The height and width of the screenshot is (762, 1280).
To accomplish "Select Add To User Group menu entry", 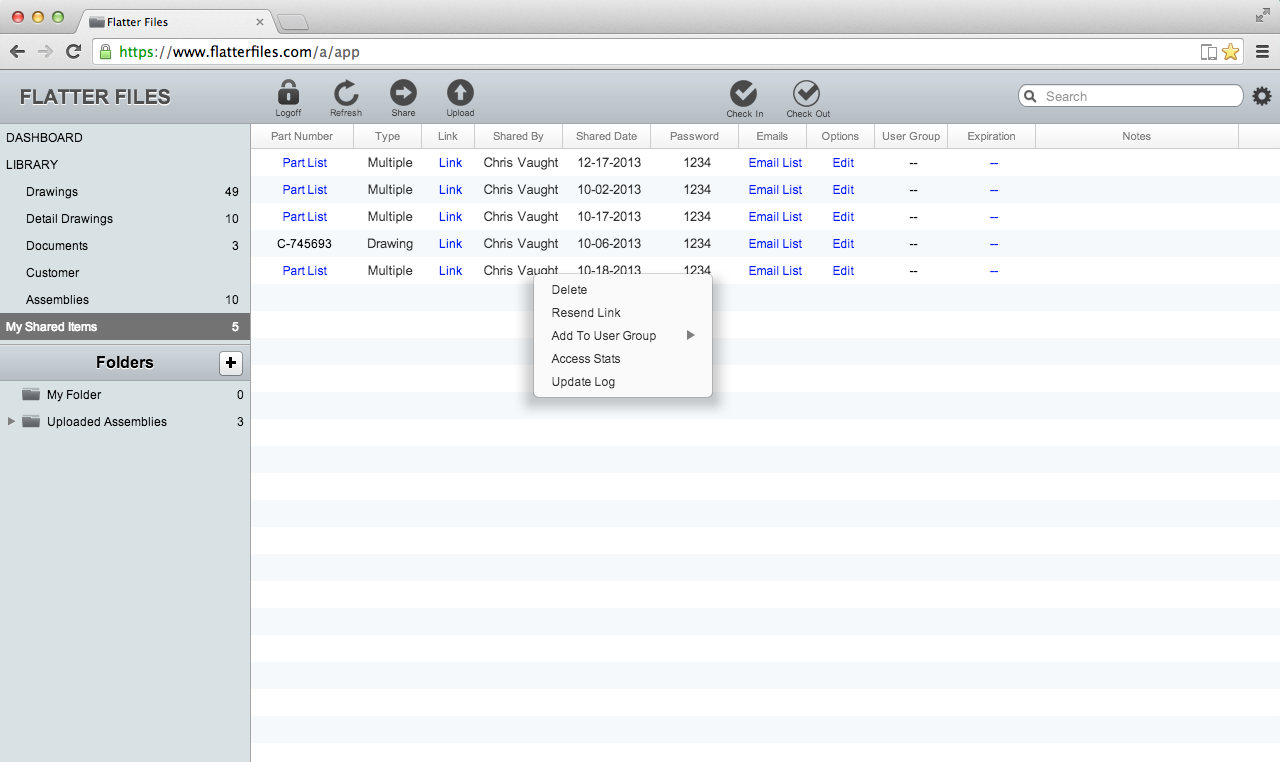I will (623, 336).
